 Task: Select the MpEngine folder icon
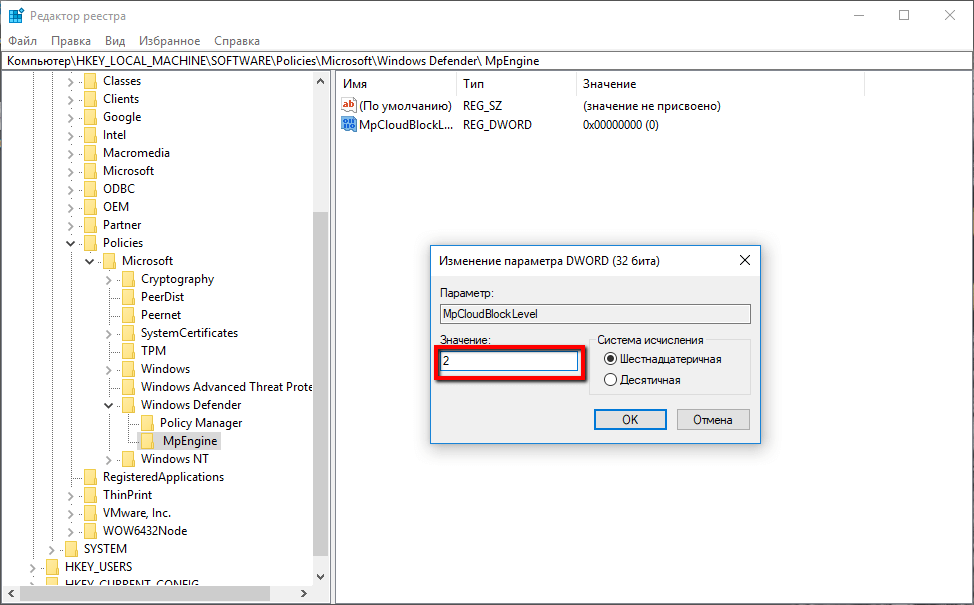point(147,441)
